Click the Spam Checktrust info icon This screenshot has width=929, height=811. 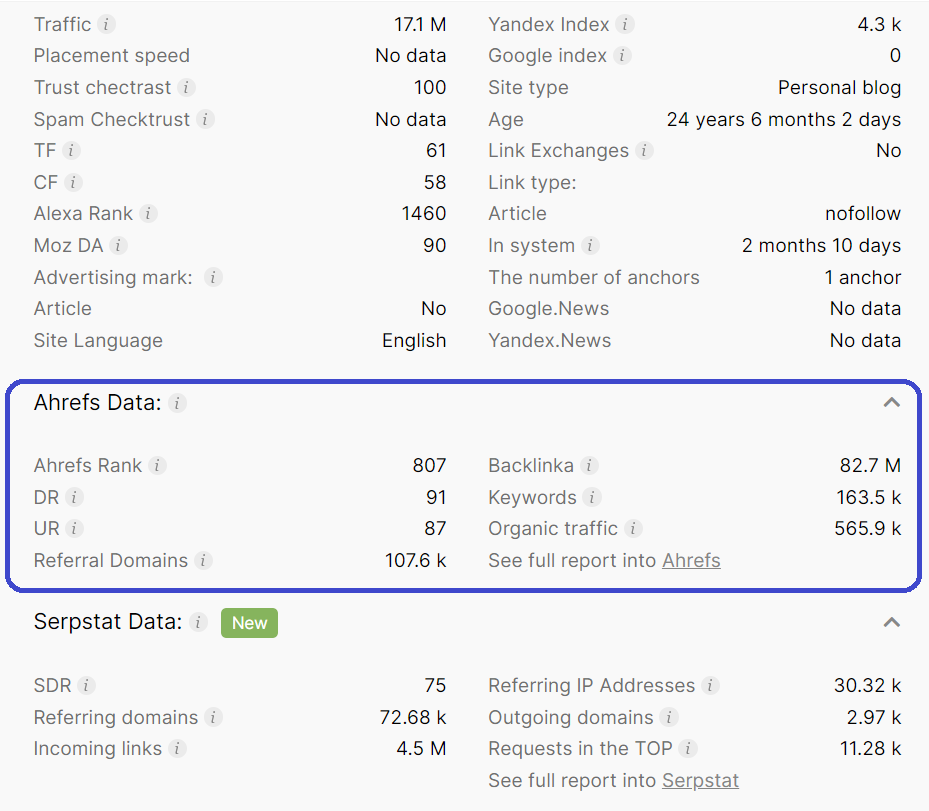(209, 119)
